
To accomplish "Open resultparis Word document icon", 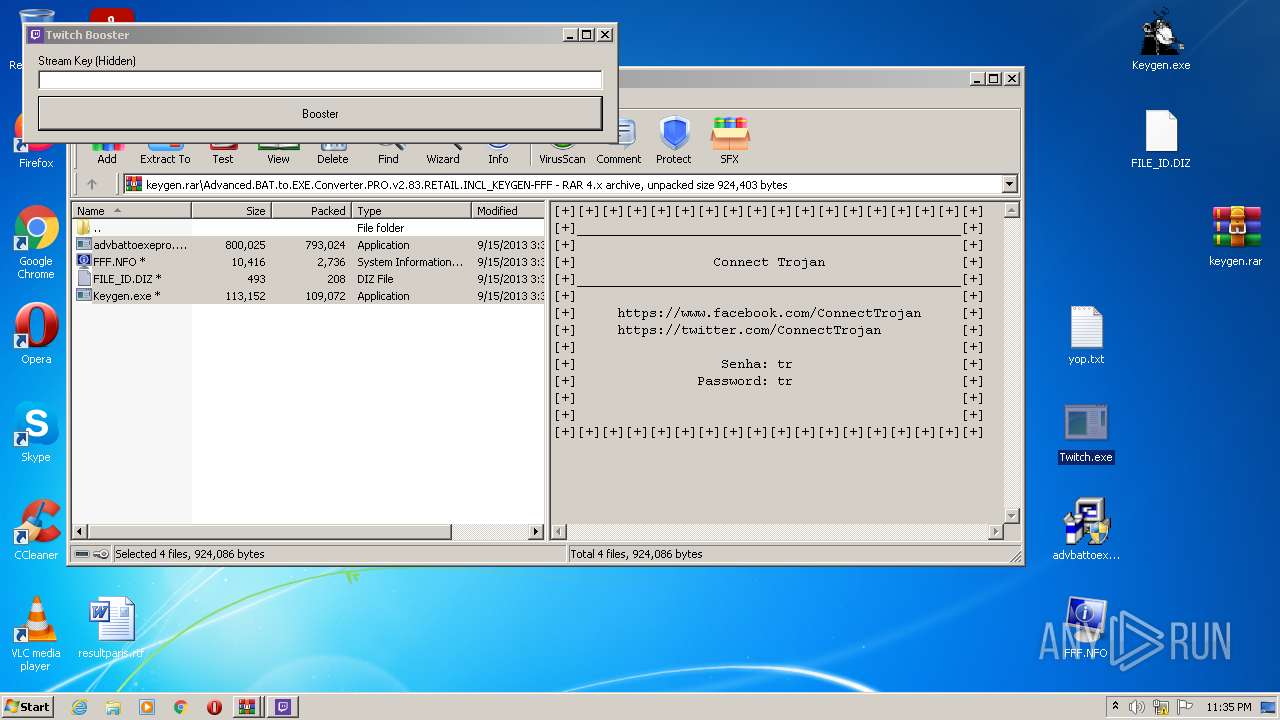I will coord(111,628).
